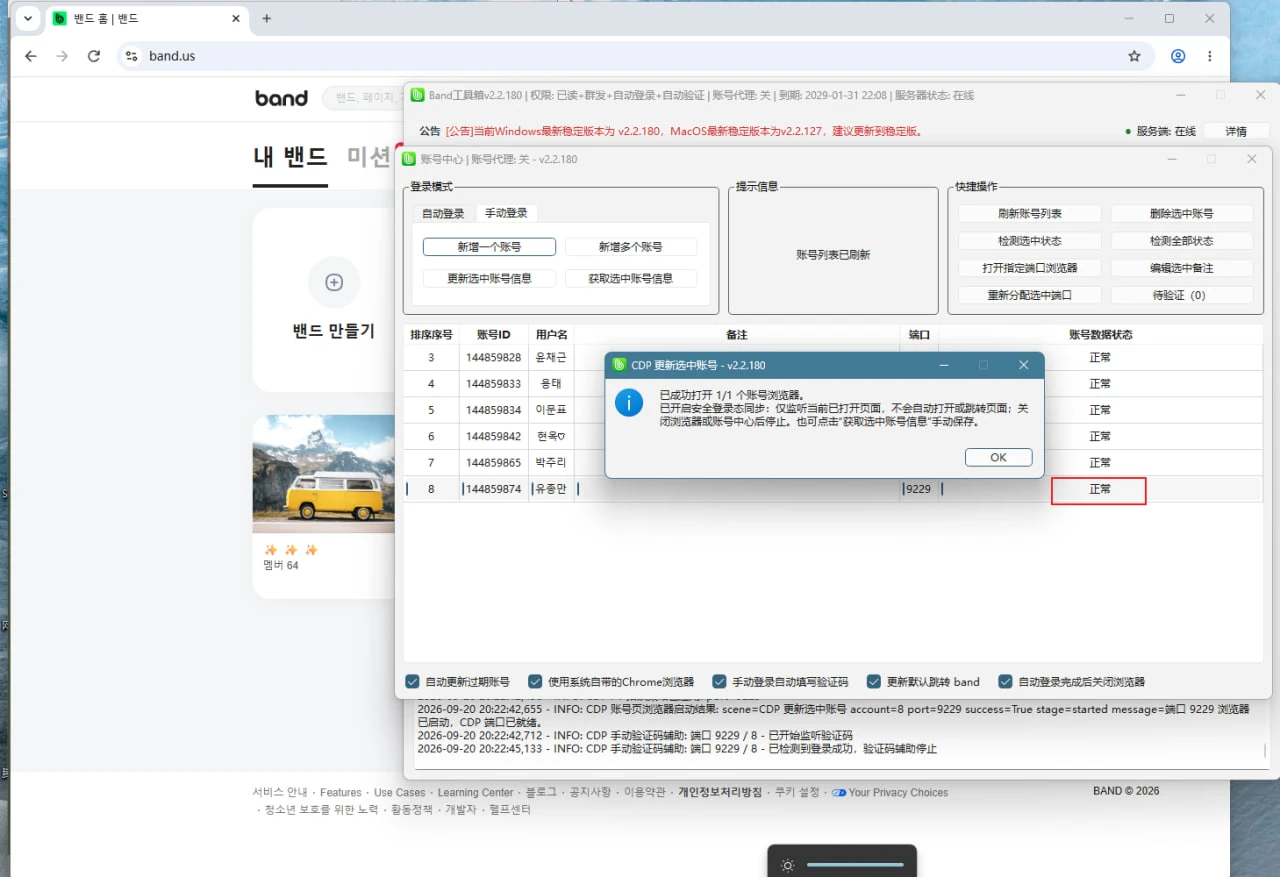
Task: Toggle 使用系统自带的Chrome浏览器 checkbox
Action: pyautogui.click(x=535, y=682)
